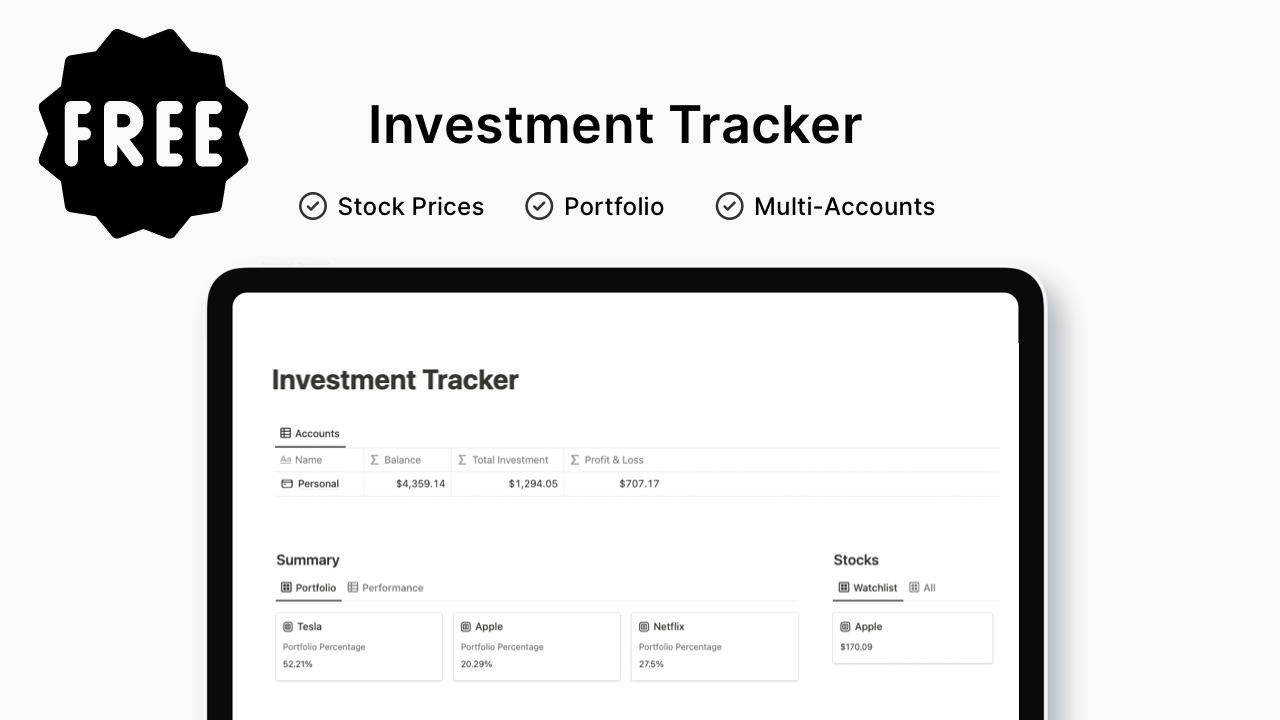Viewport: 1280px width, 720px height.
Task: Click the checkmark icon beside Portfolio feature
Action: (539, 206)
